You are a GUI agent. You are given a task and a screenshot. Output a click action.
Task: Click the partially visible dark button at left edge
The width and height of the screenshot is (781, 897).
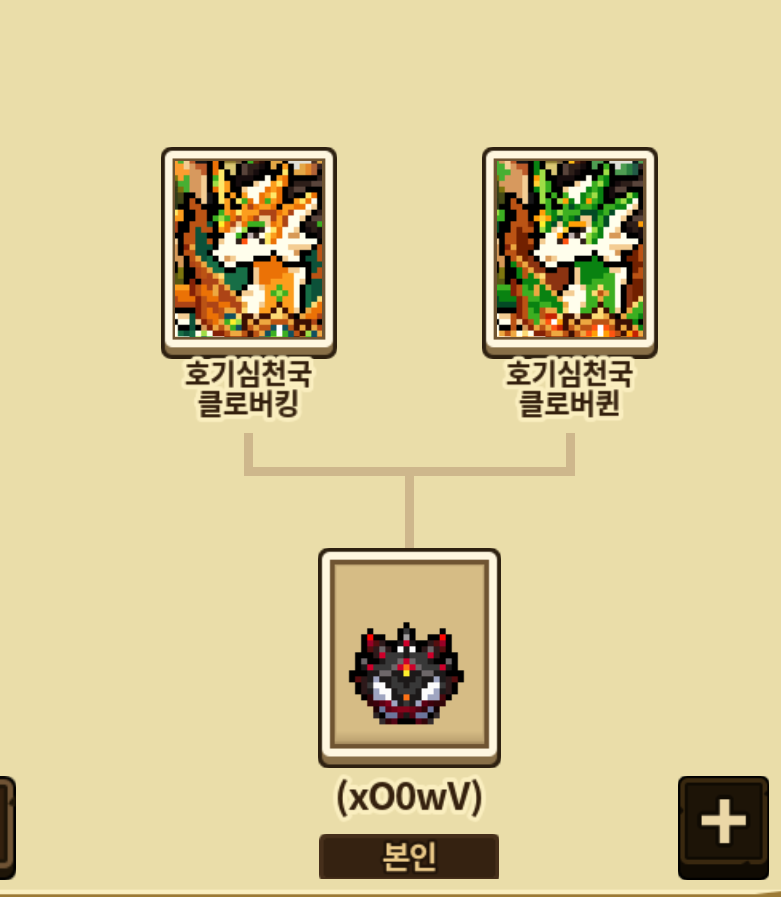click(7, 828)
